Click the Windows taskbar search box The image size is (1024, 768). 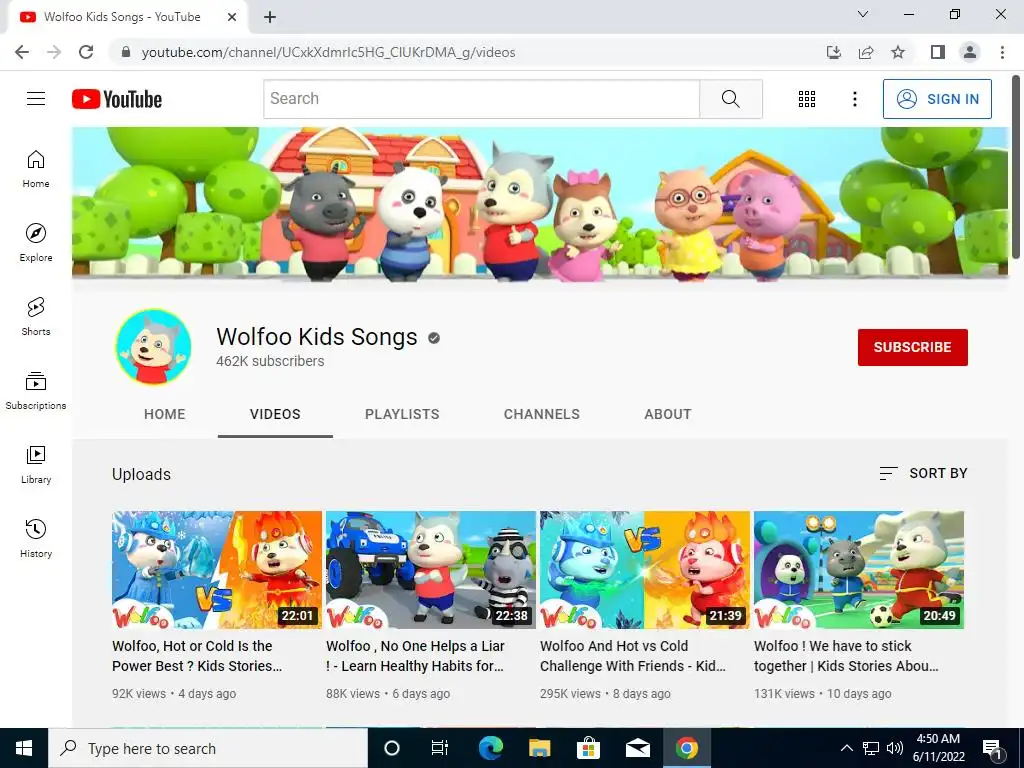click(208, 748)
